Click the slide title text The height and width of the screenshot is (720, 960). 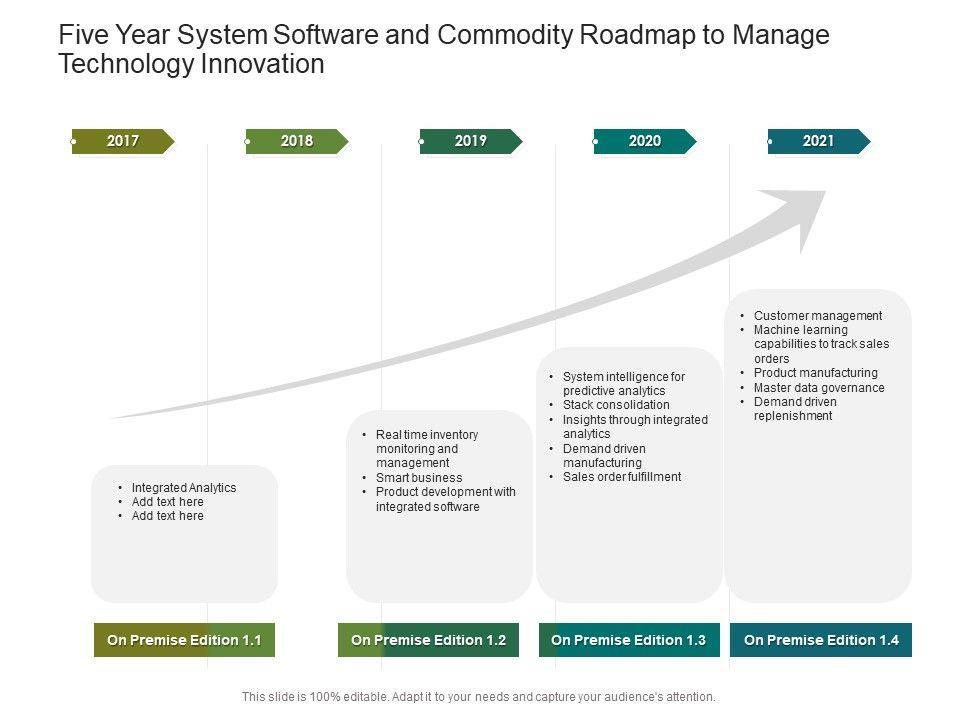[443, 50]
